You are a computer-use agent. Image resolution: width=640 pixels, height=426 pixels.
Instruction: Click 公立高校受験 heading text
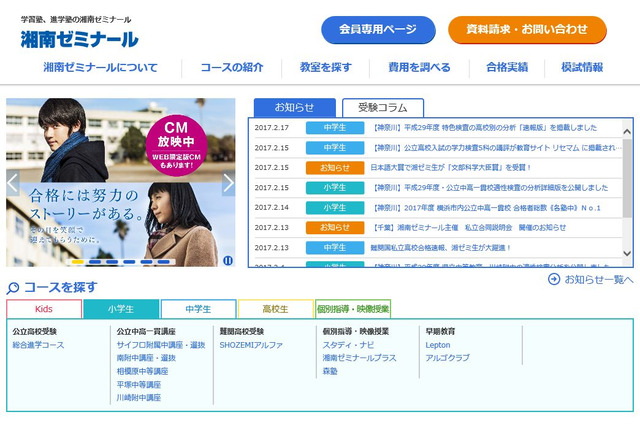pos(34,331)
